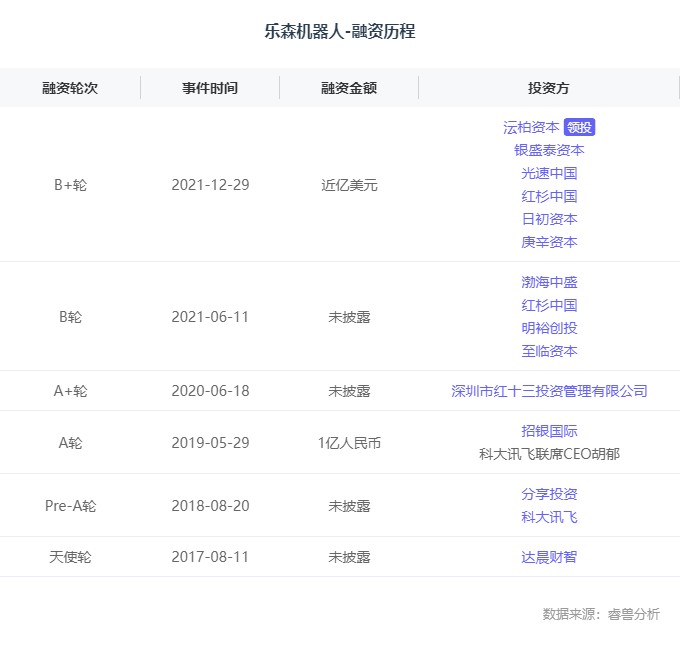
Task: Open the 至临资本 investor link
Action: [549, 351]
